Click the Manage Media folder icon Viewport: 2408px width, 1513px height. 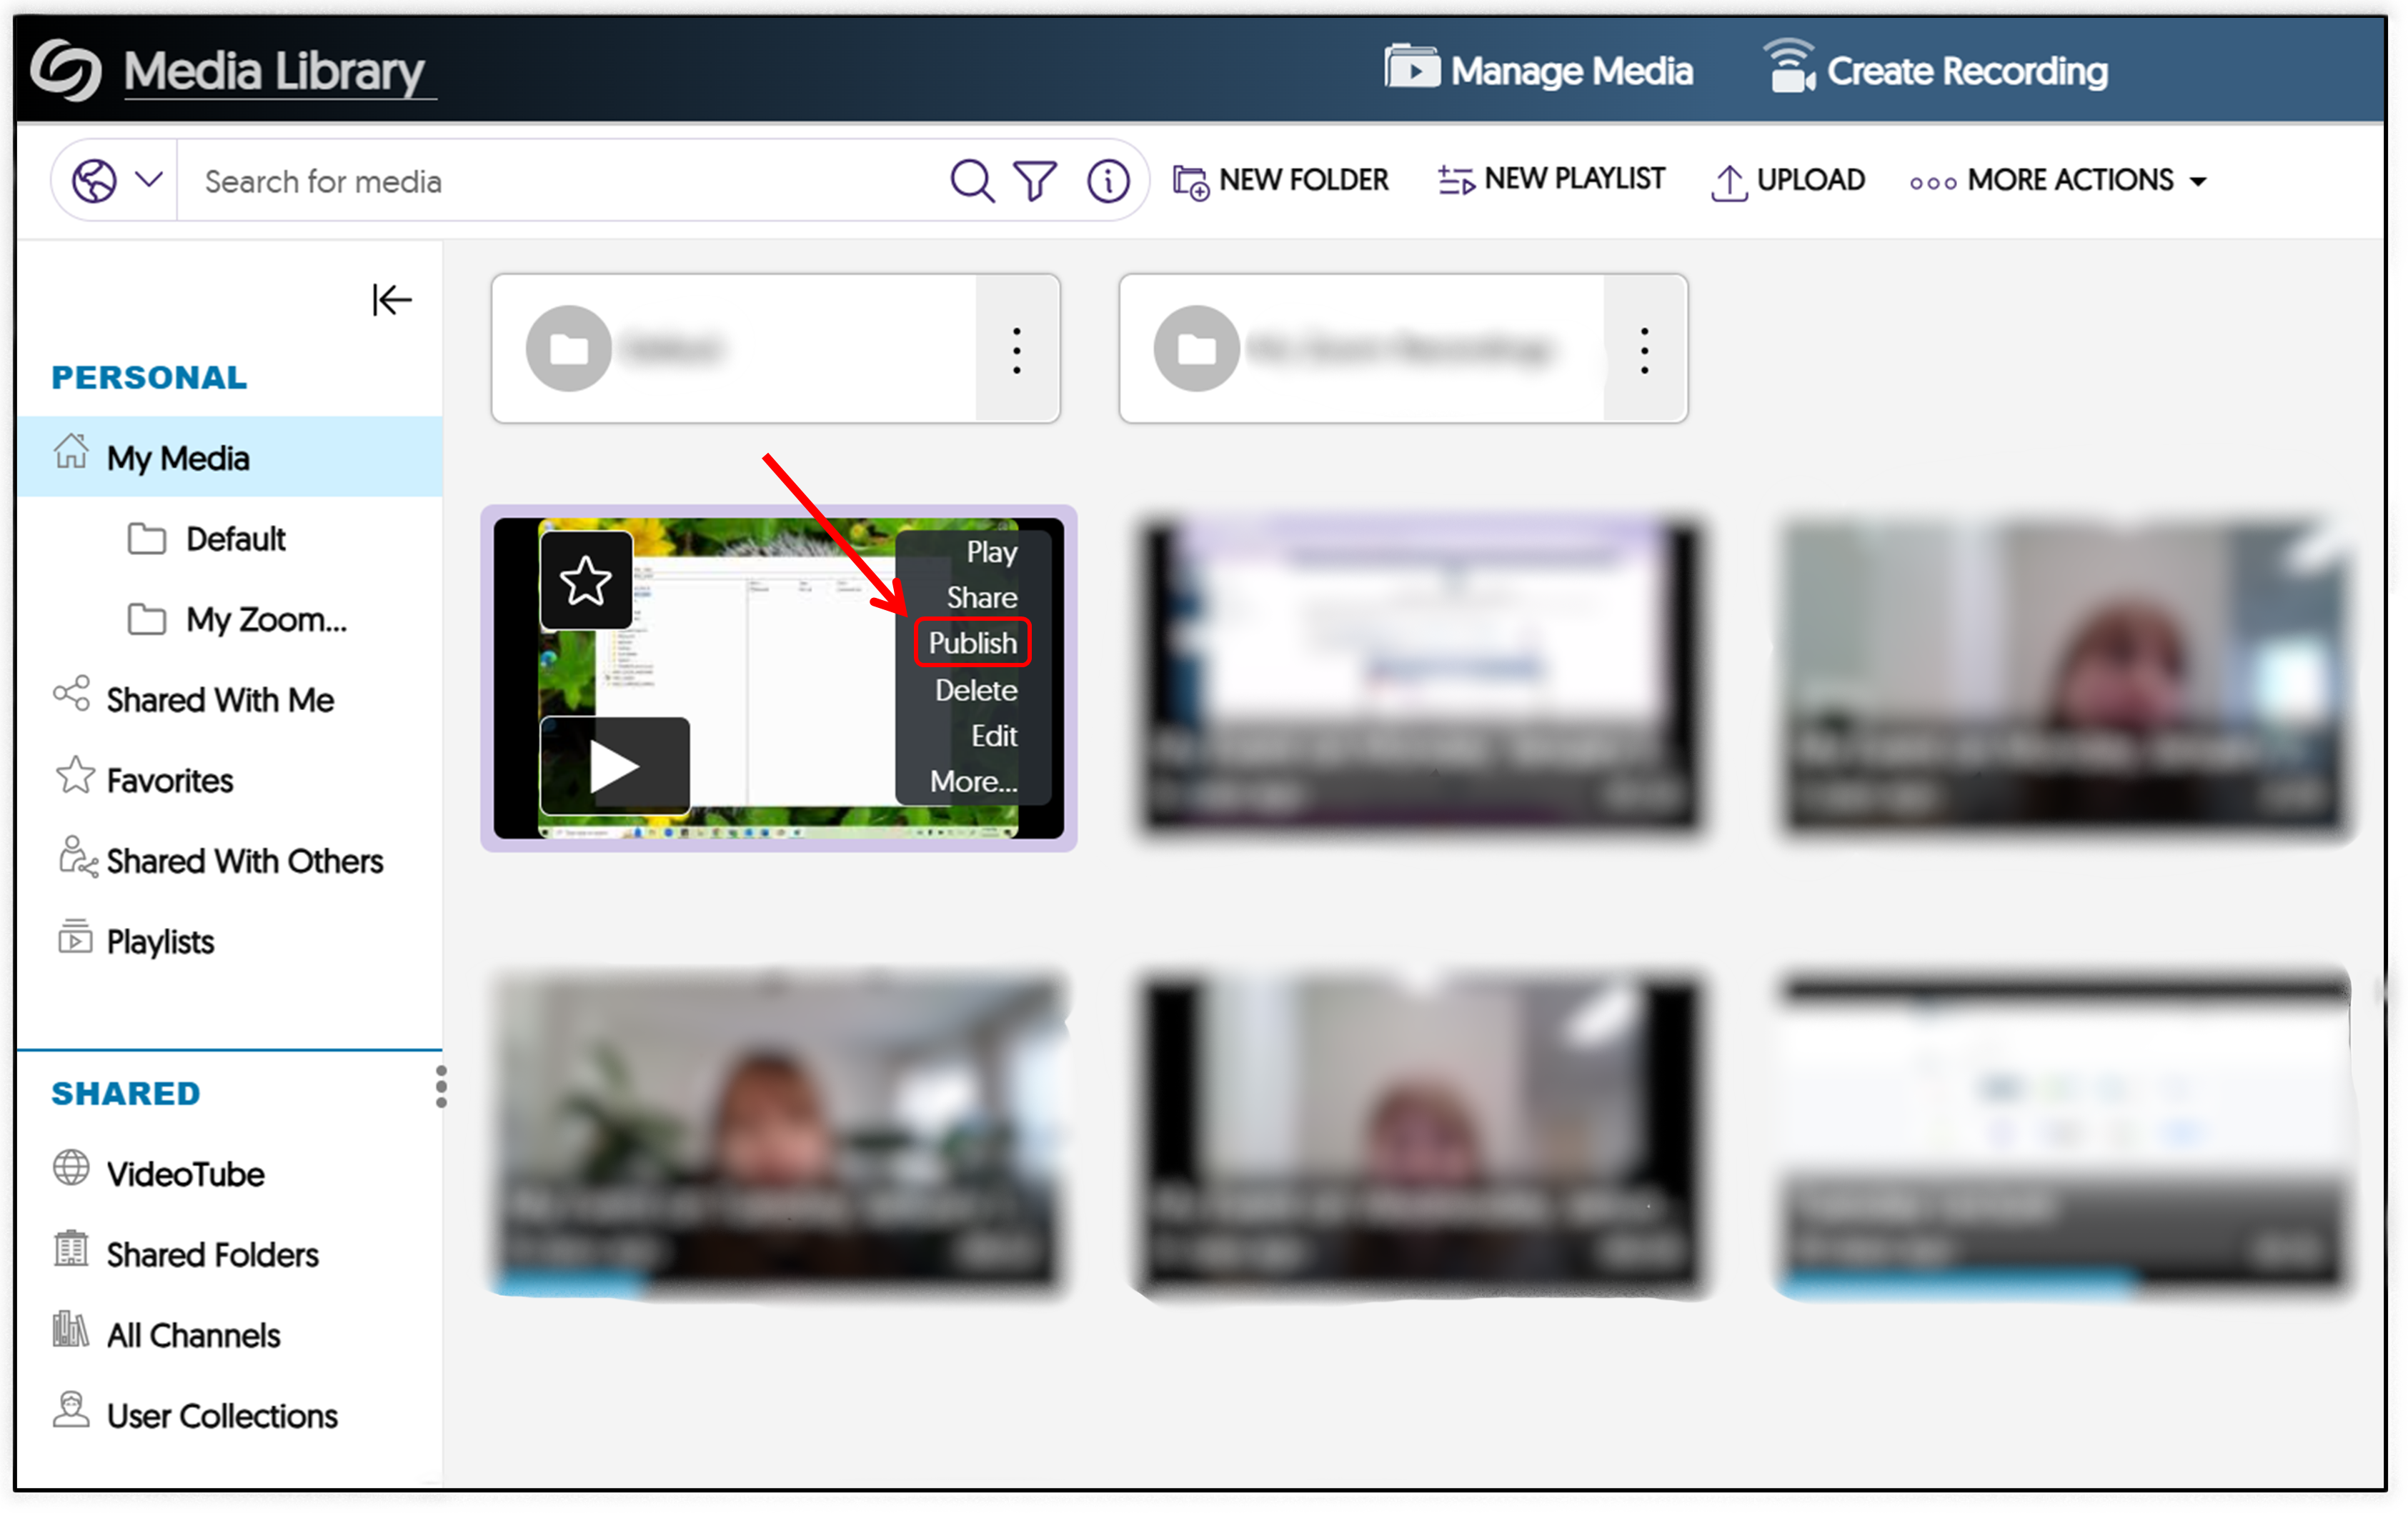(1412, 66)
